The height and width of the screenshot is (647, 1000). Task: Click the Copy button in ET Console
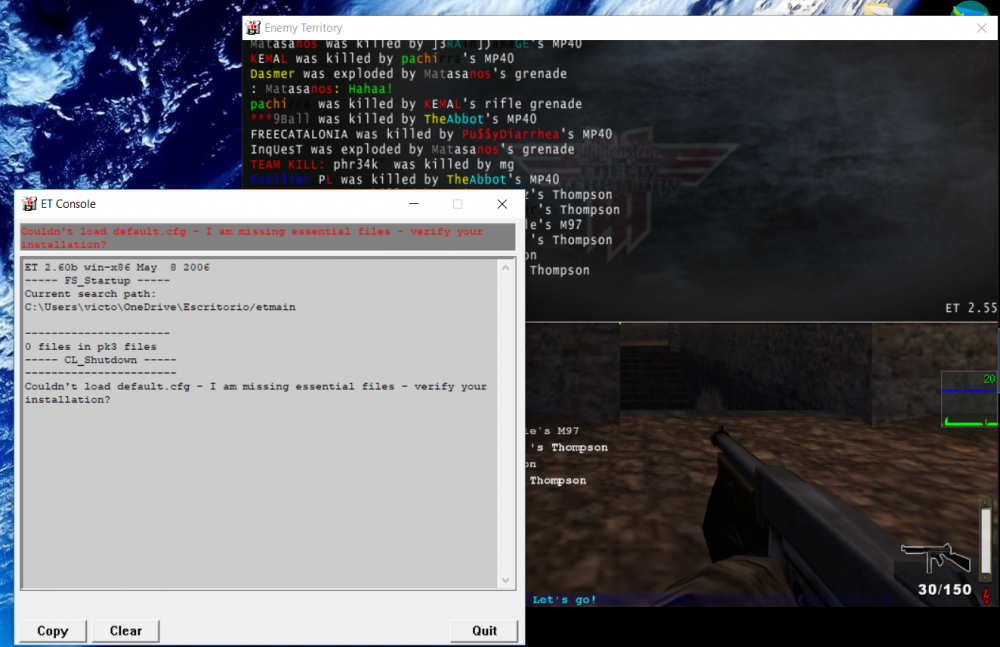click(53, 630)
